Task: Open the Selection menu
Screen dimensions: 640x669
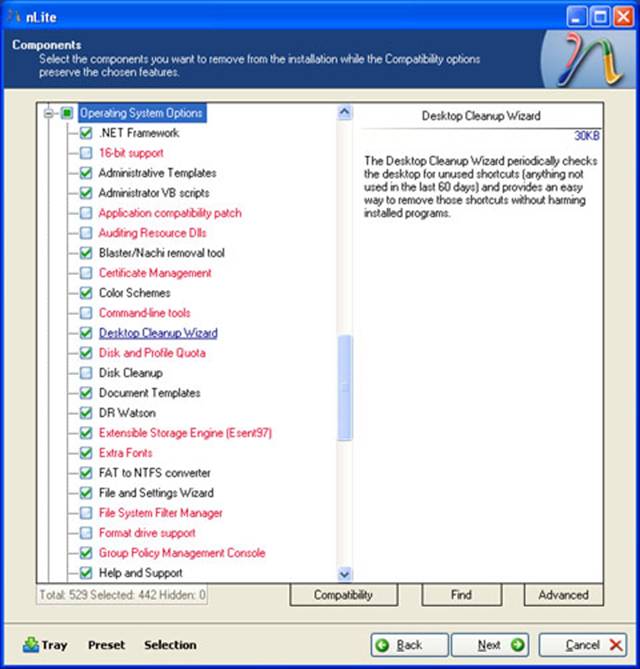Action: tap(170, 645)
